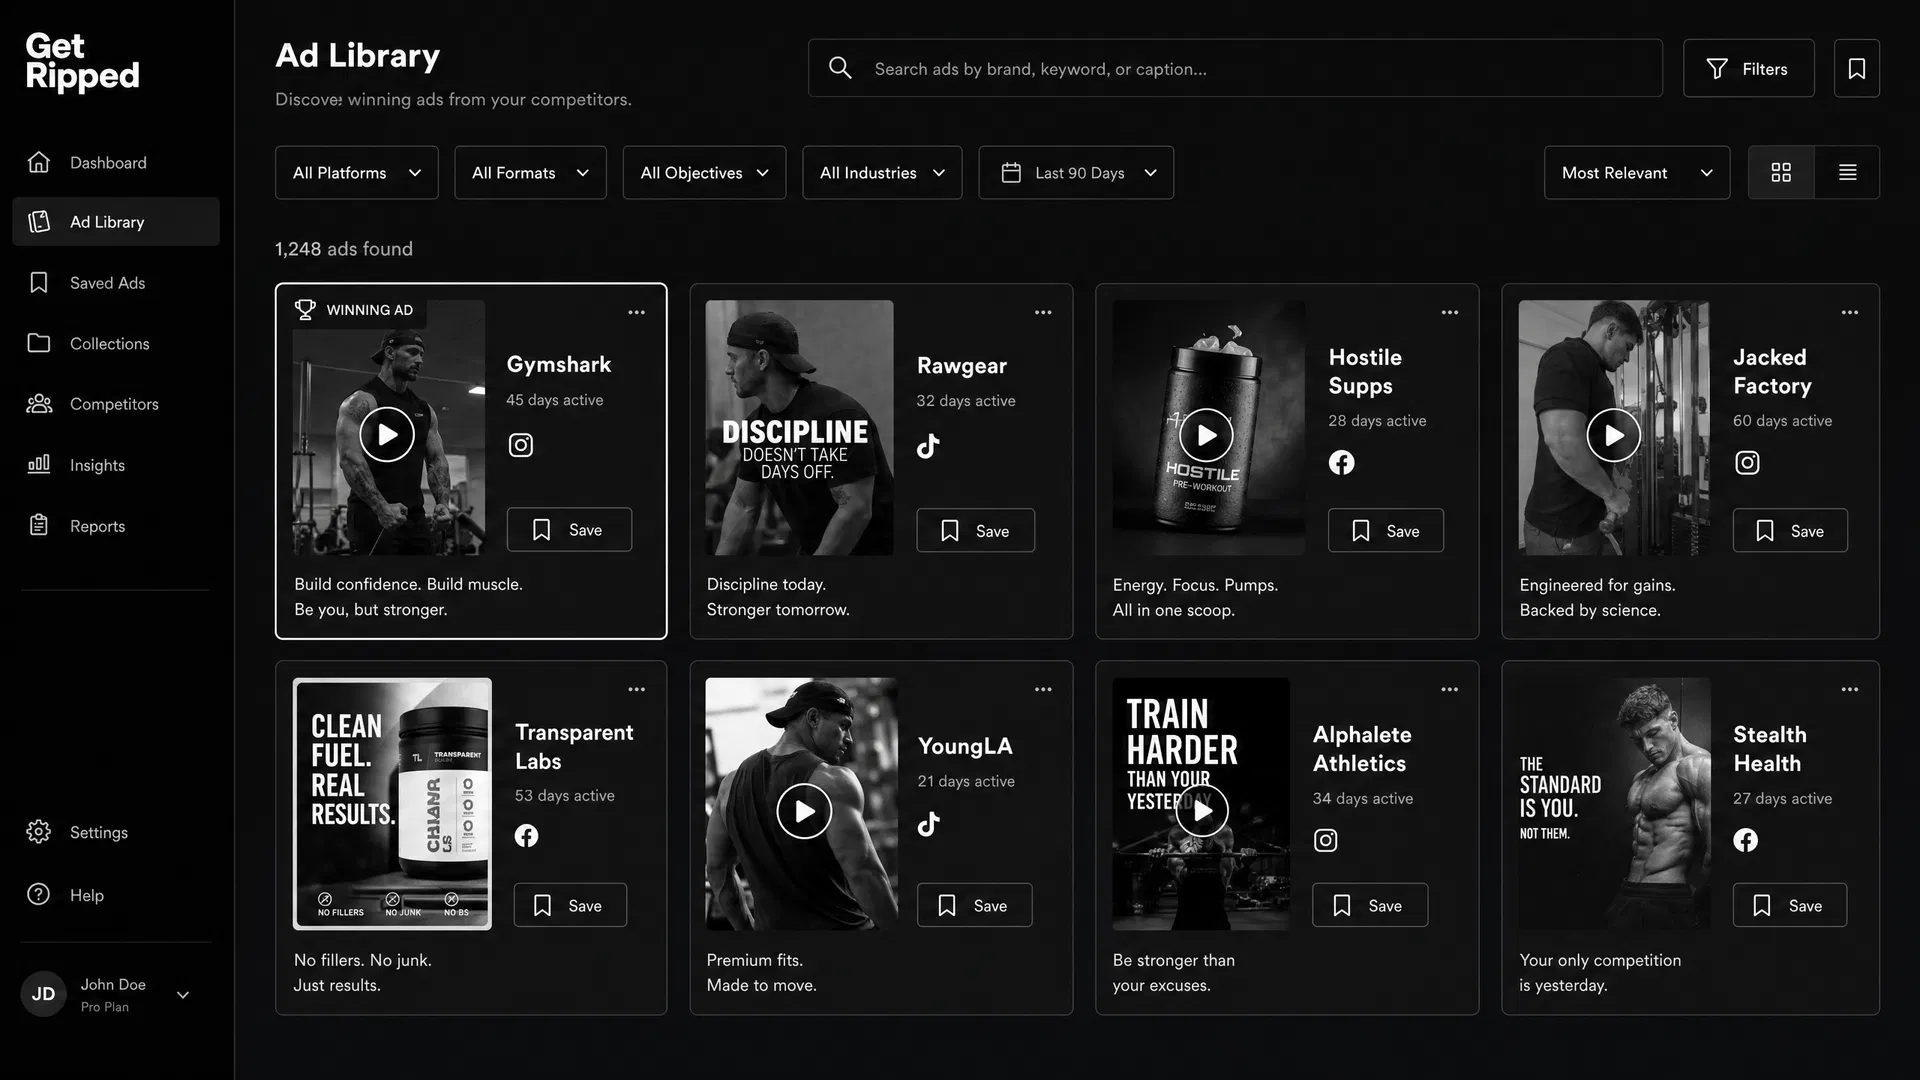Open the three-dot menu on Rawgear card
Screen dimensions: 1920x1080
coord(1043,312)
